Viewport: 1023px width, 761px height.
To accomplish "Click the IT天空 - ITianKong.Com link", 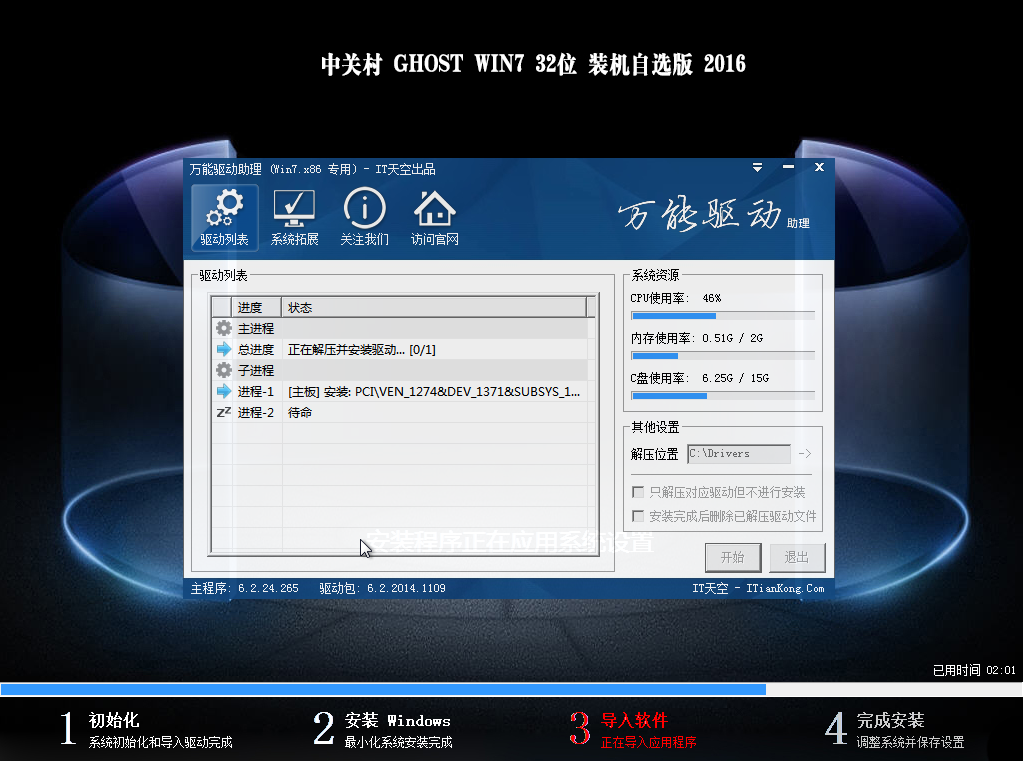I will [758, 588].
